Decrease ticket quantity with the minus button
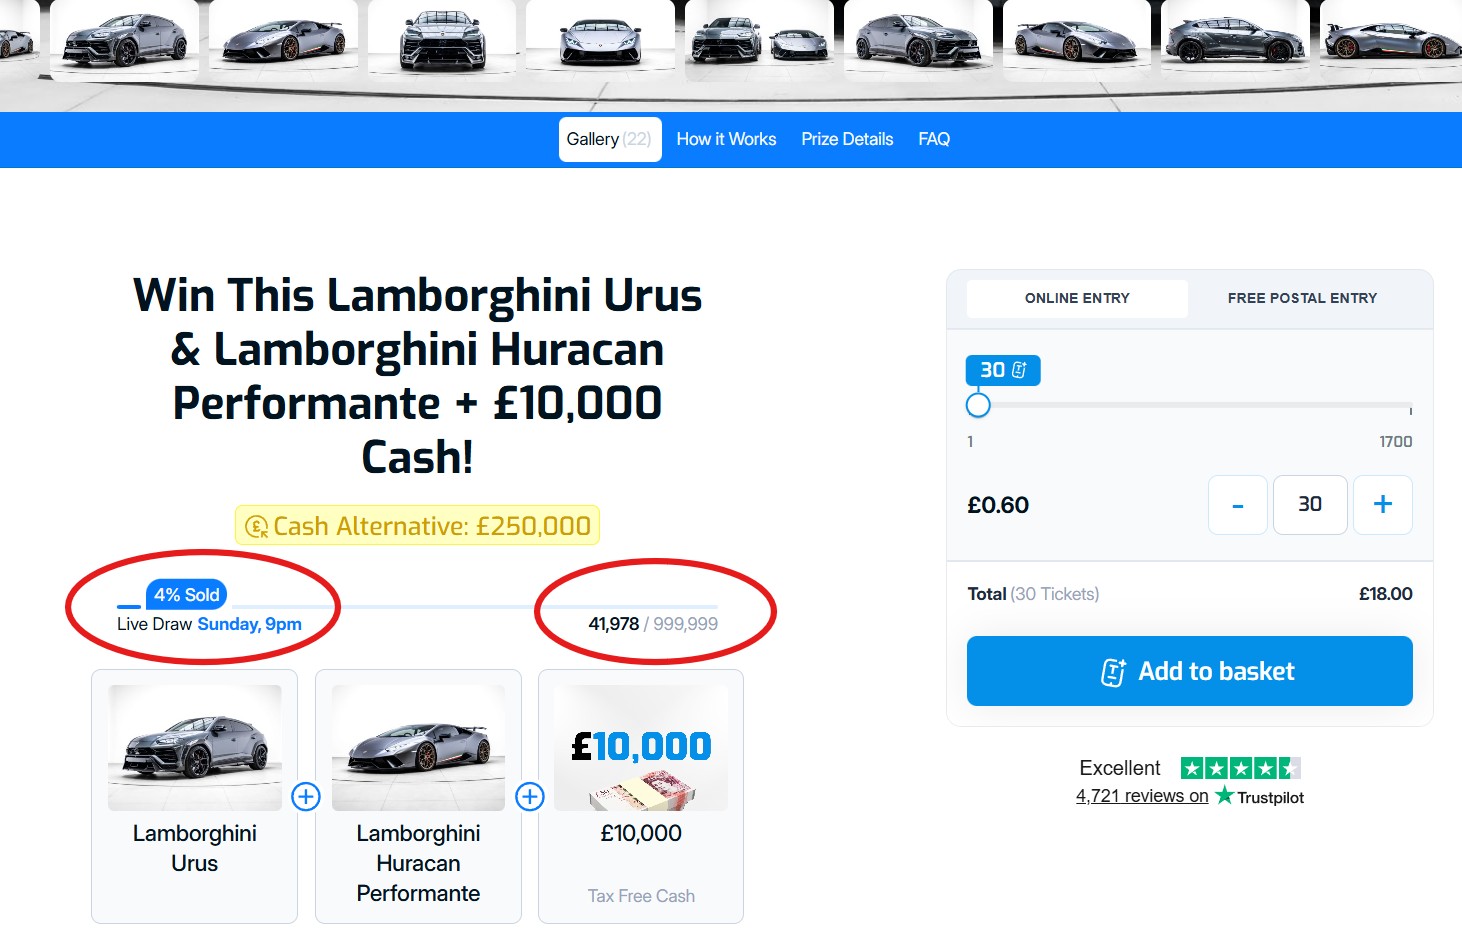This screenshot has width=1462, height=930. [1238, 505]
